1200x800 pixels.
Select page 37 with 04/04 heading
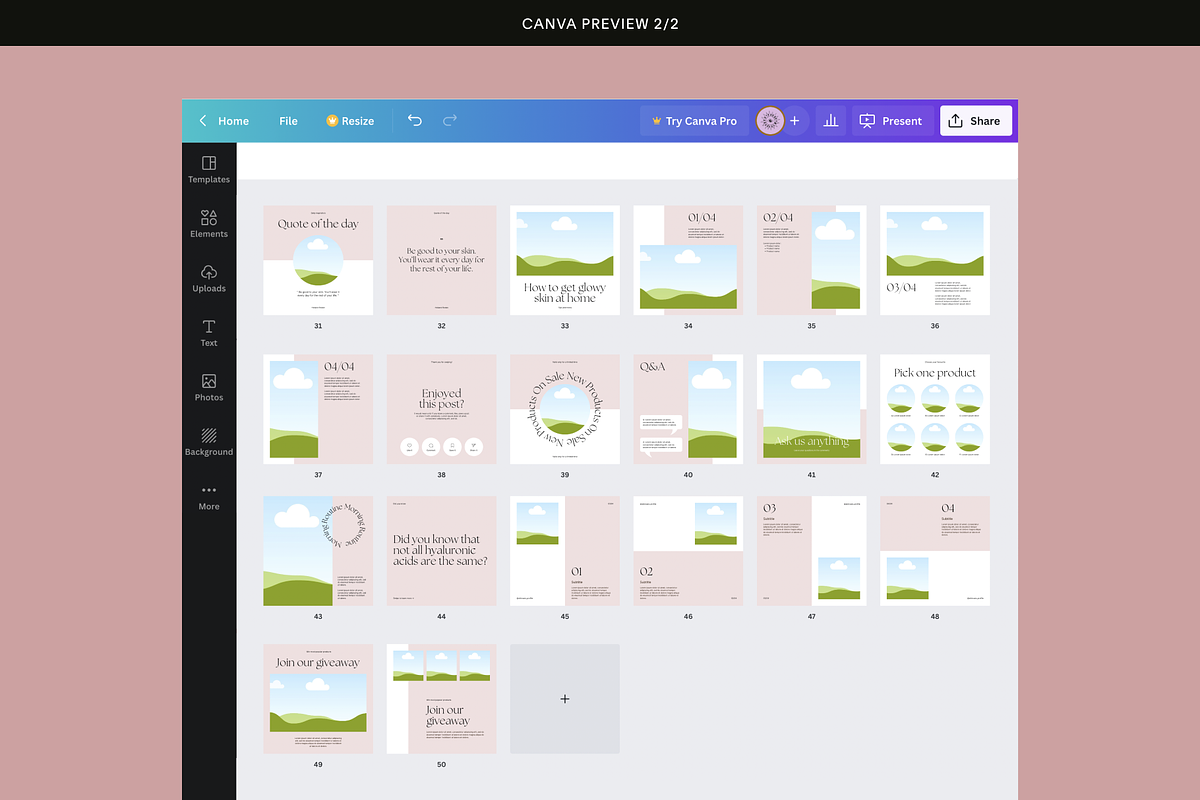click(x=318, y=409)
